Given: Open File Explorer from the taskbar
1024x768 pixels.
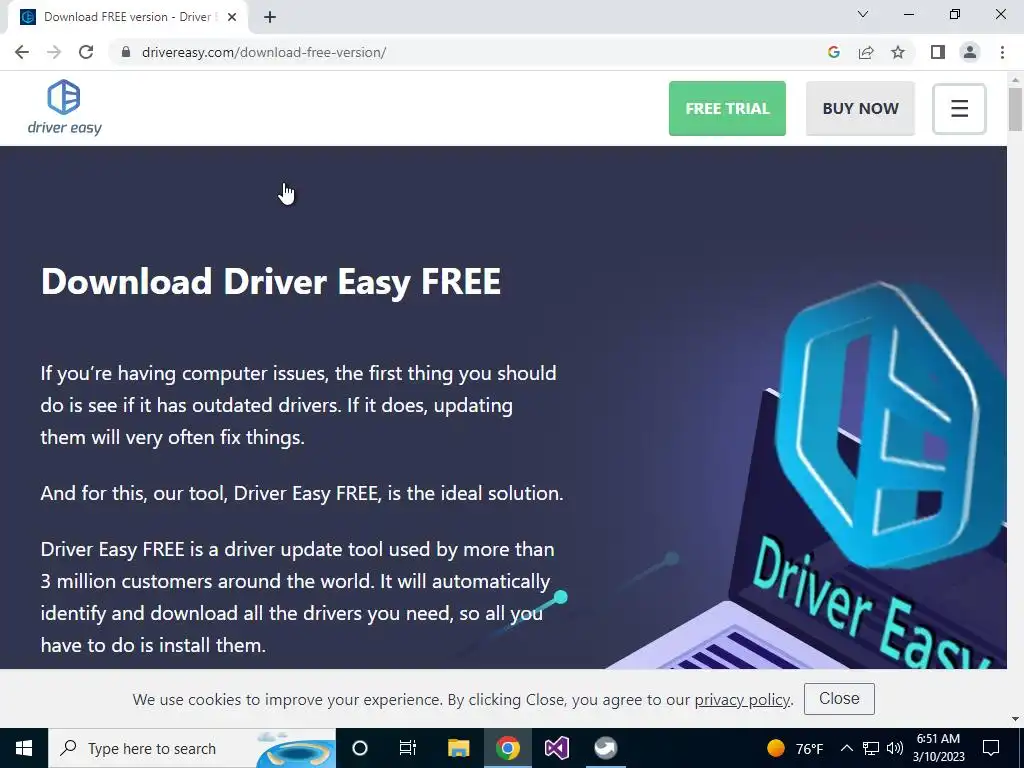Looking at the screenshot, I should point(458,748).
